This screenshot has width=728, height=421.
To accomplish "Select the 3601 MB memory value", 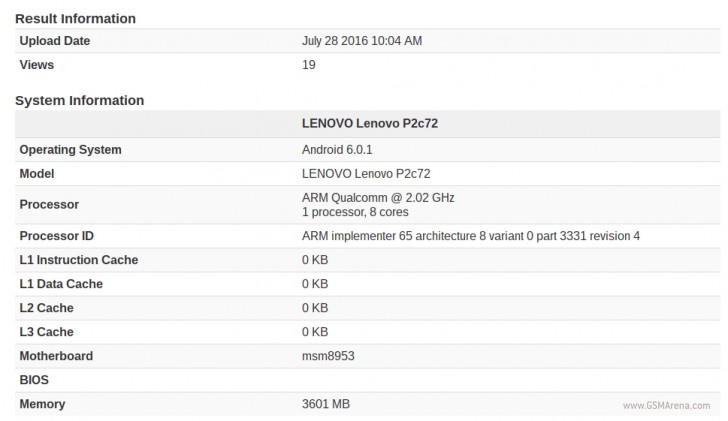I will 326,404.
